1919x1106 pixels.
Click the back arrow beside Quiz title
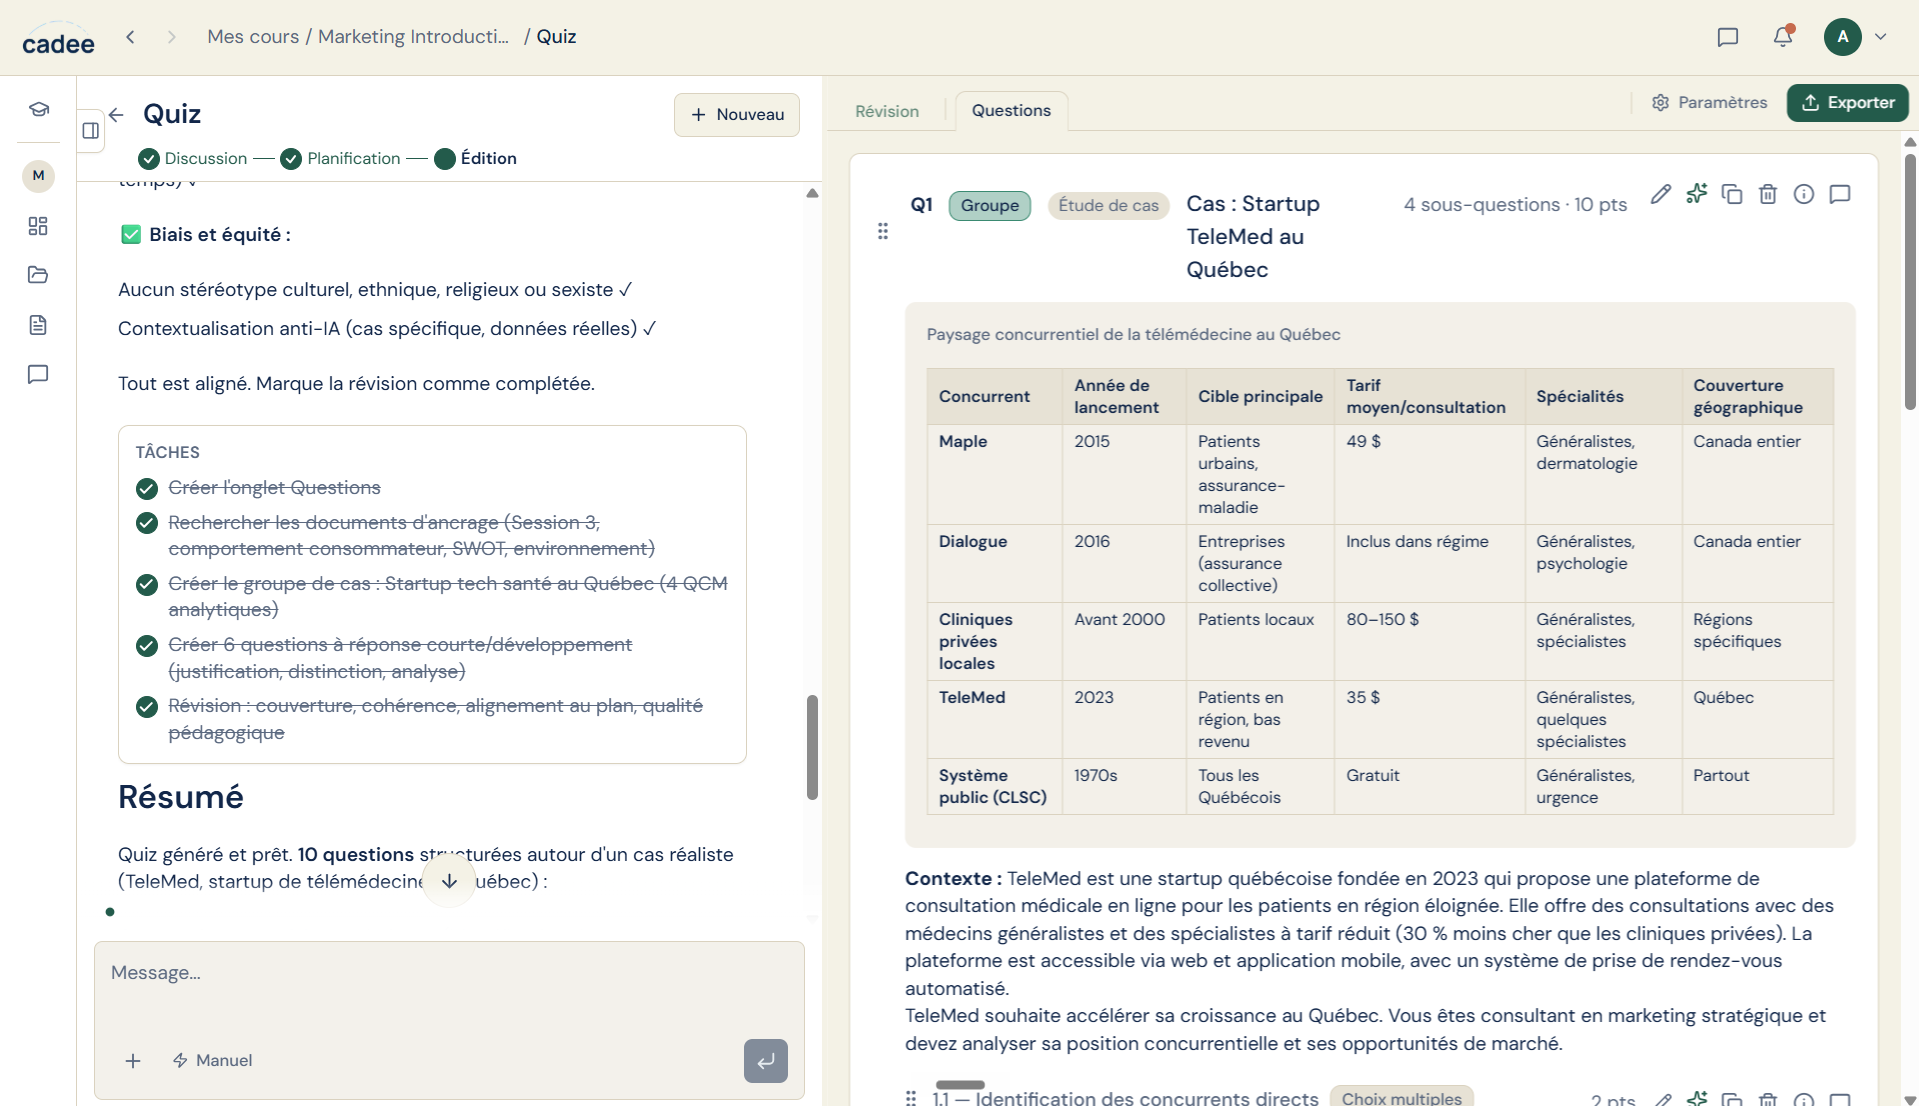pyautogui.click(x=116, y=115)
